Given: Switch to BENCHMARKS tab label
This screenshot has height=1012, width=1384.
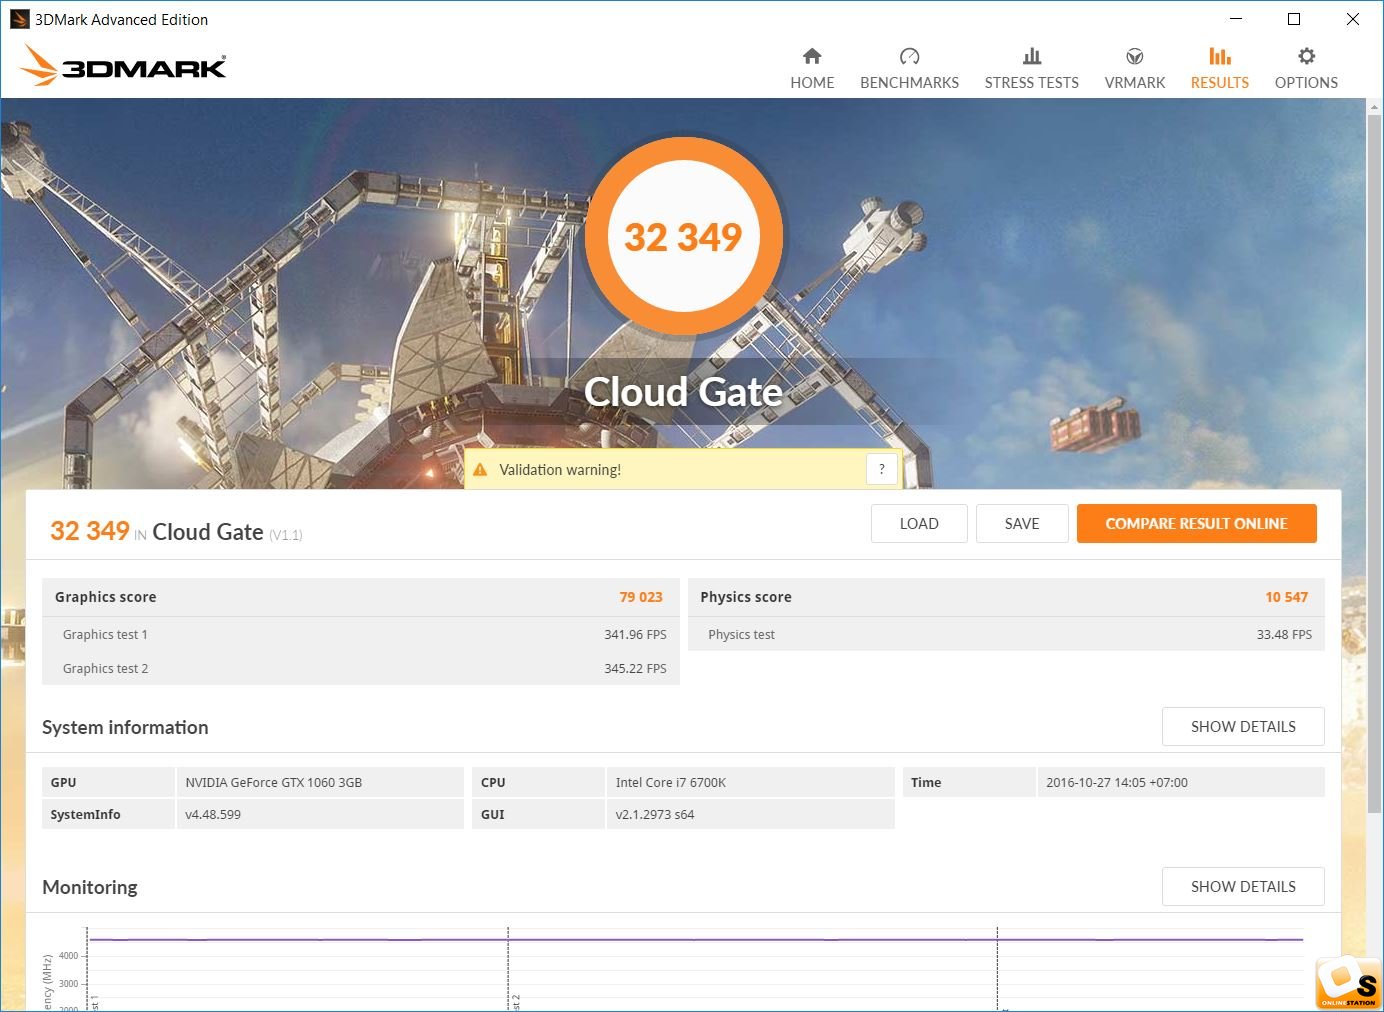Looking at the screenshot, I should point(909,83).
